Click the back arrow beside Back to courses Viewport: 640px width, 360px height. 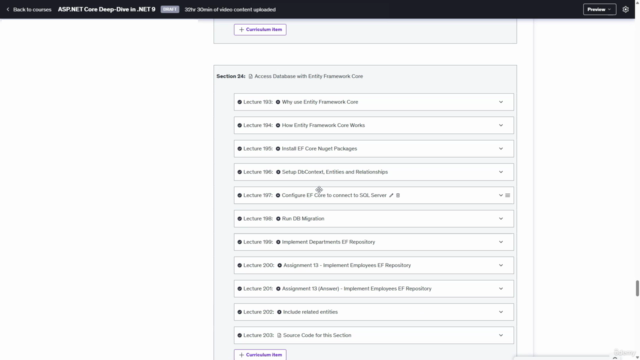click(x=8, y=9)
